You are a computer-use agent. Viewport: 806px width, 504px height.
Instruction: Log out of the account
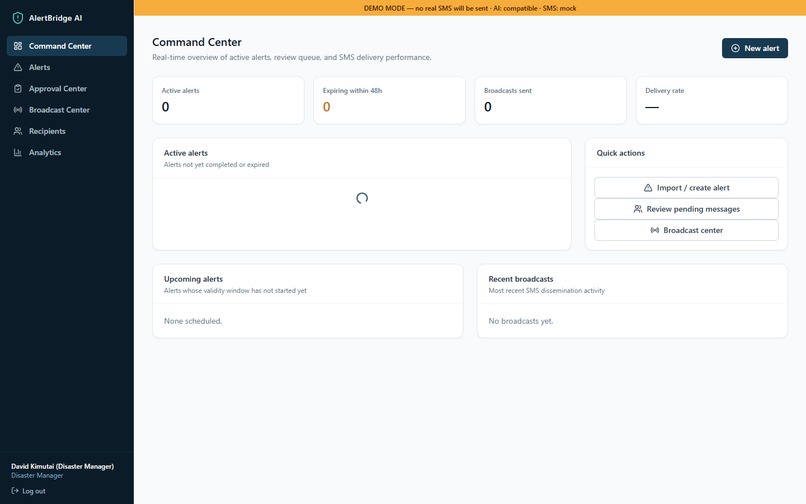pos(28,491)
